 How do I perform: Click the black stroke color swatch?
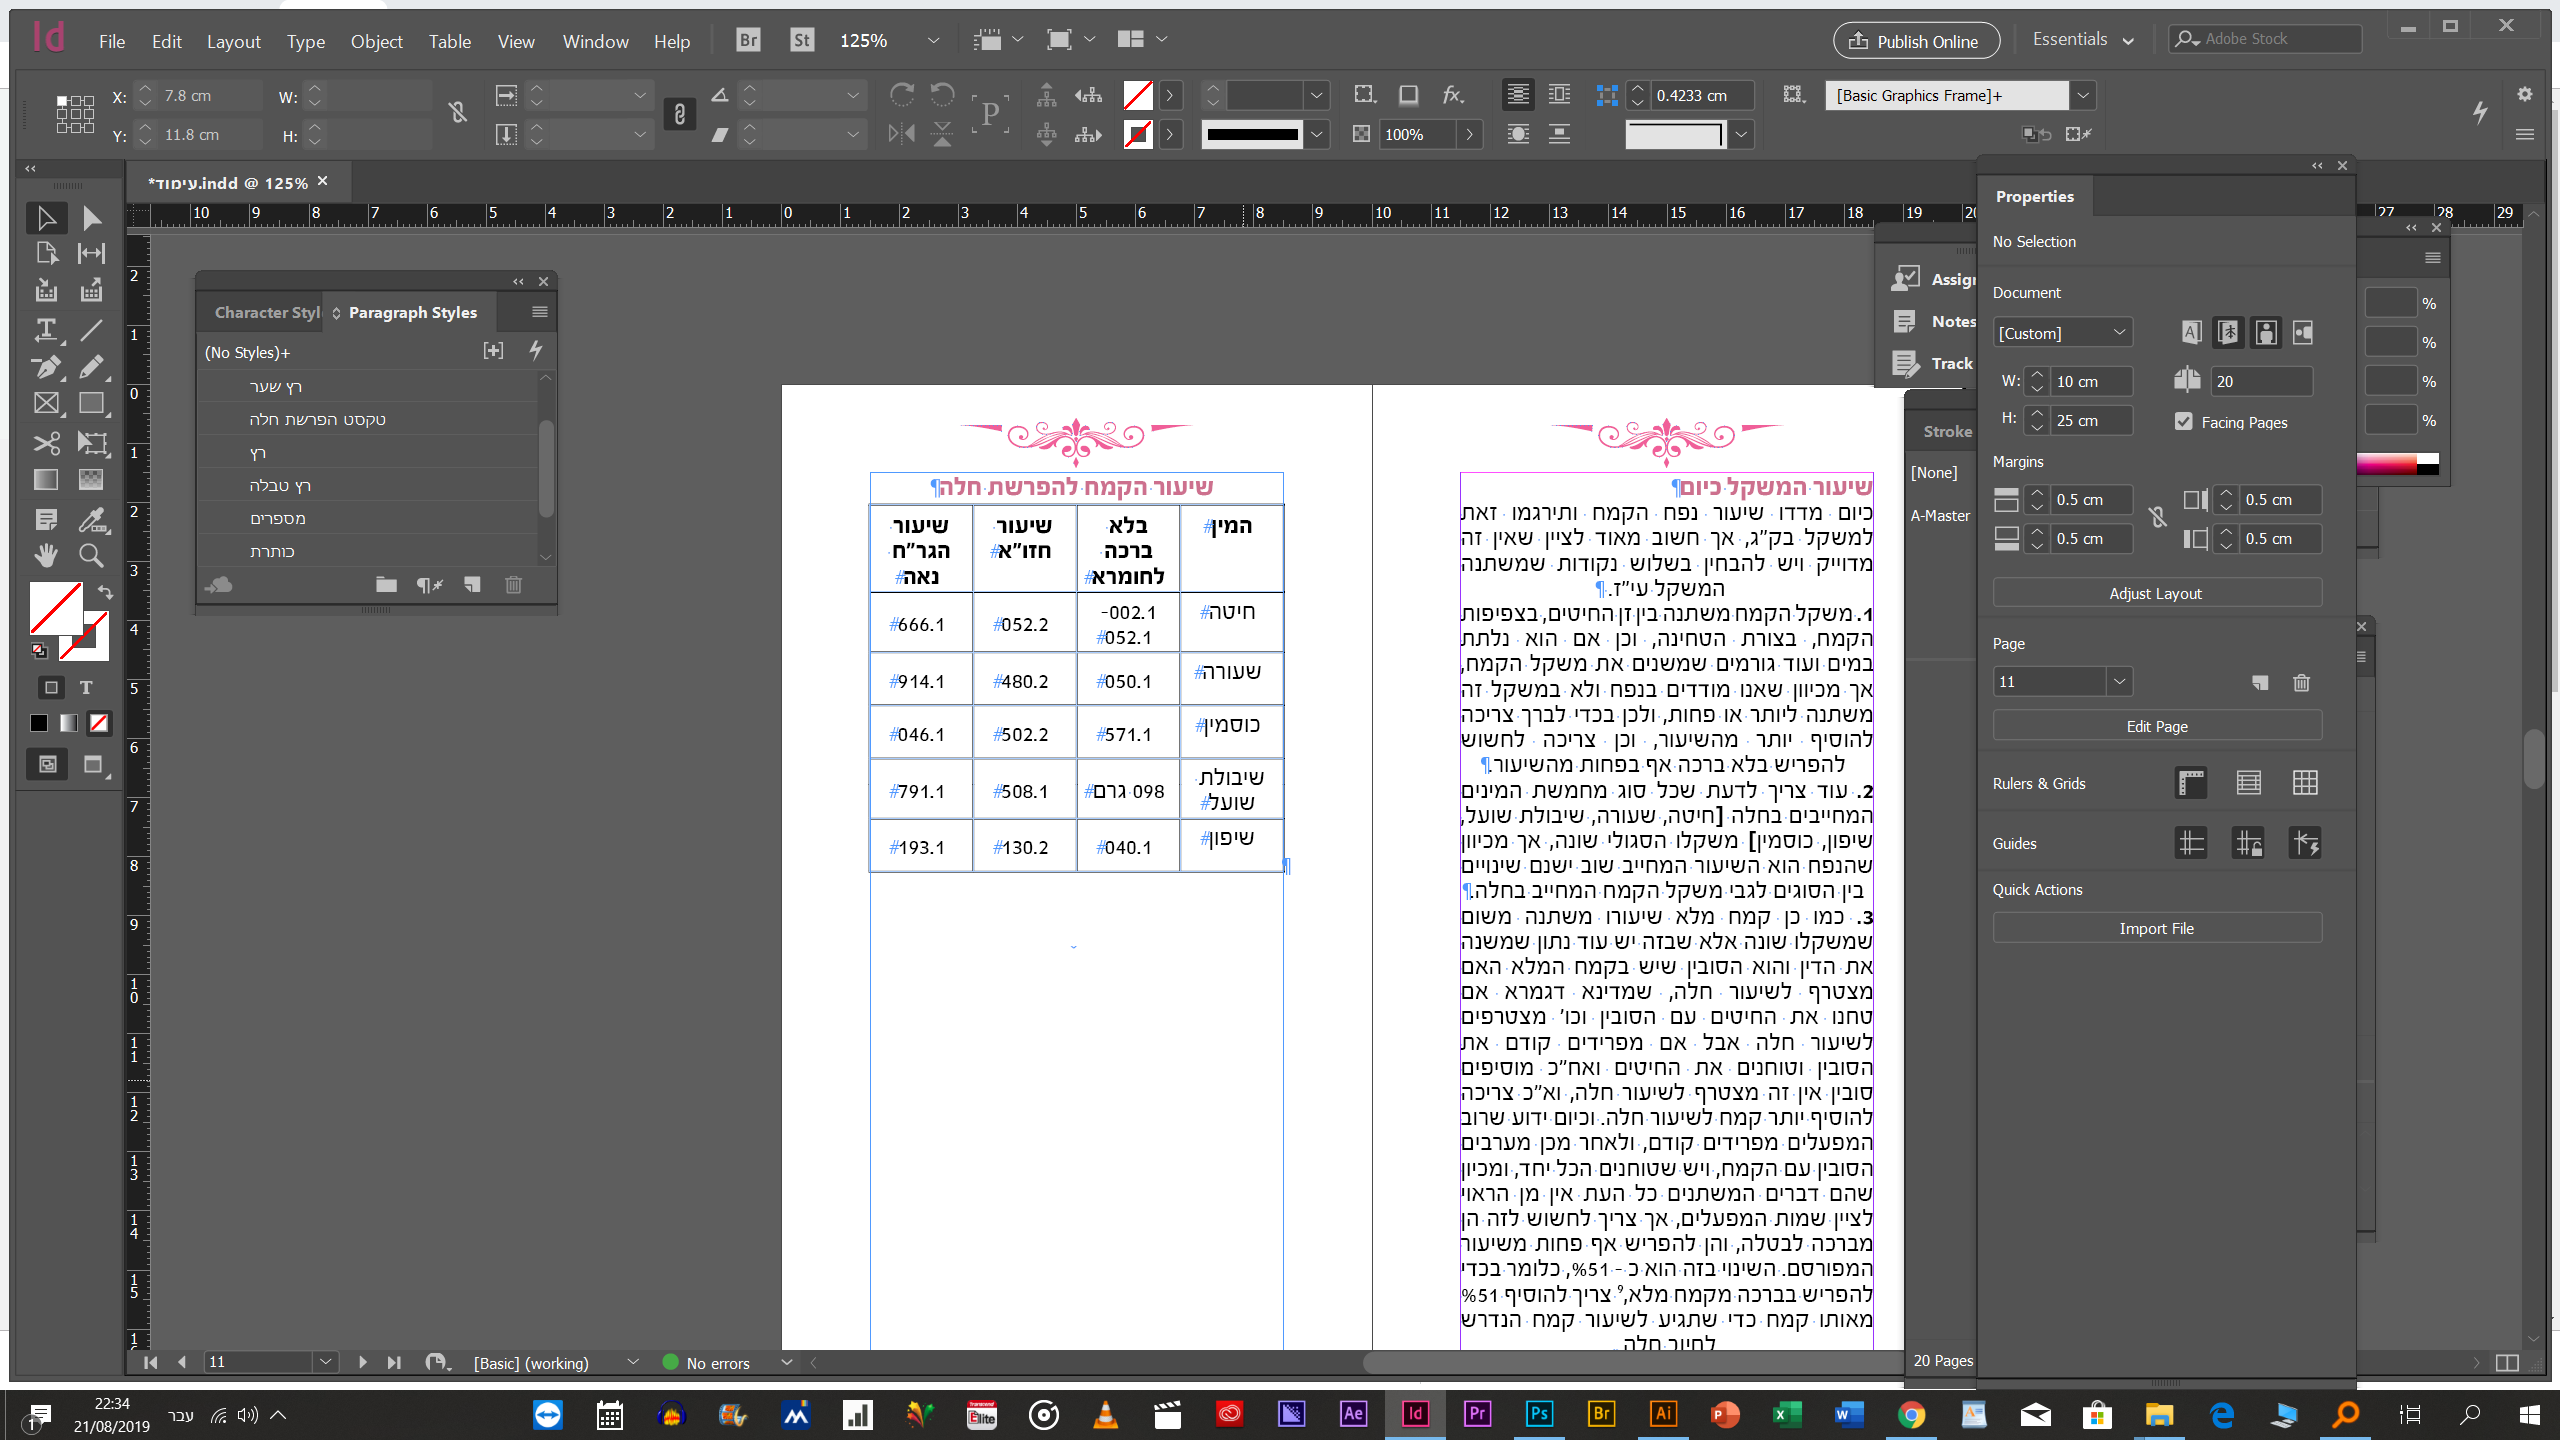(1251, 134)
